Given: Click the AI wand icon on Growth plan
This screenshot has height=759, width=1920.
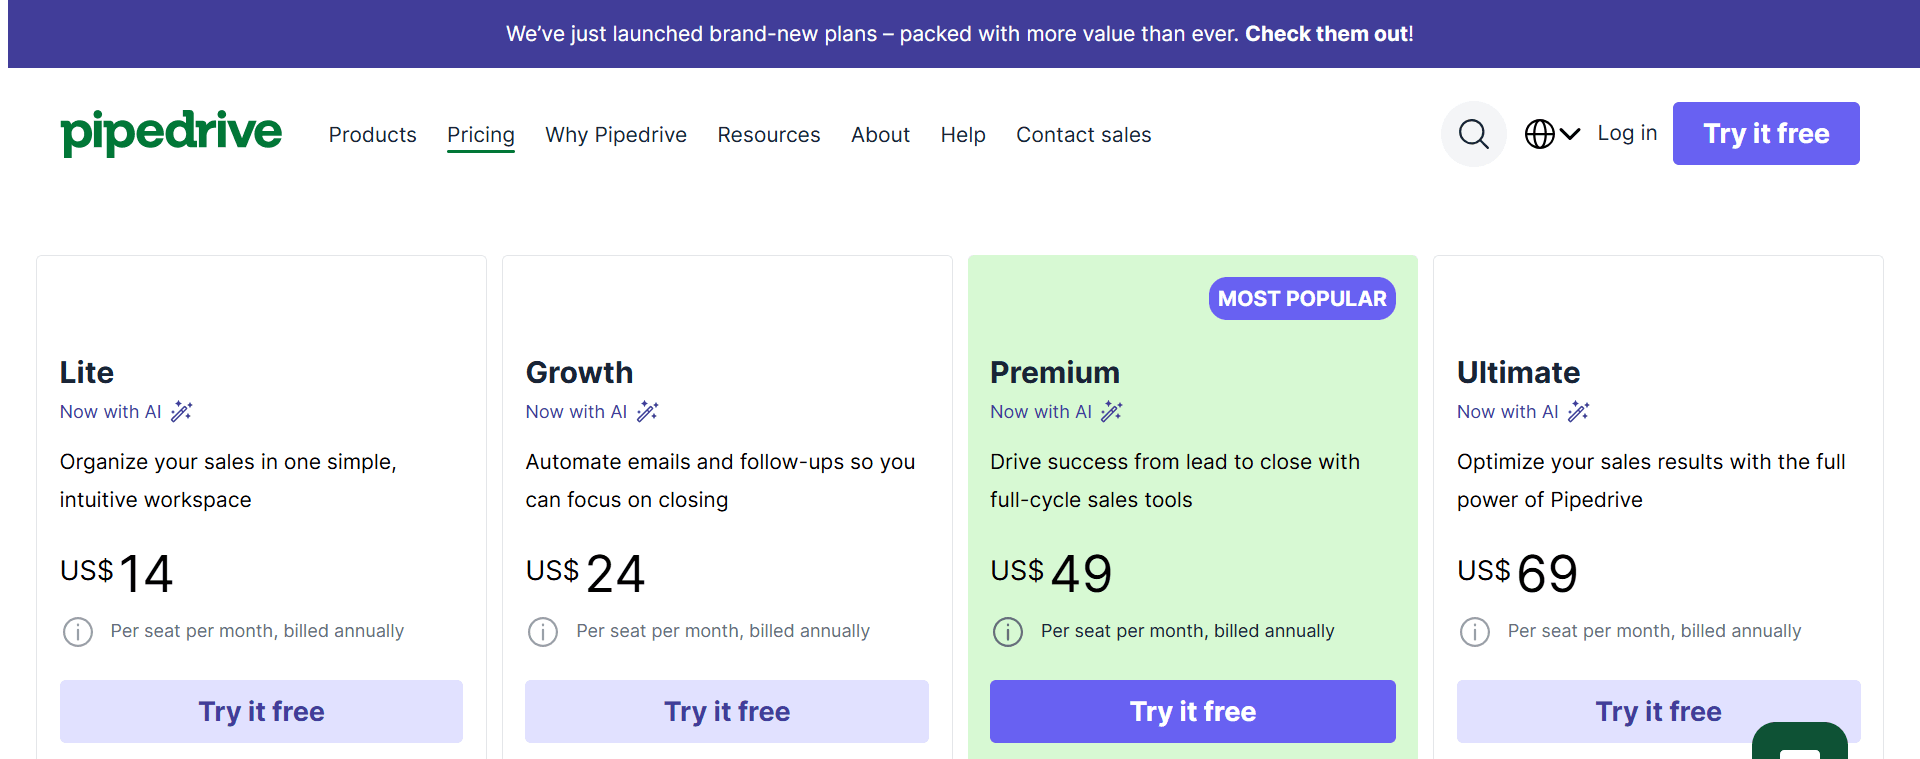Looking at the screenshot, I should coord(647,411).
